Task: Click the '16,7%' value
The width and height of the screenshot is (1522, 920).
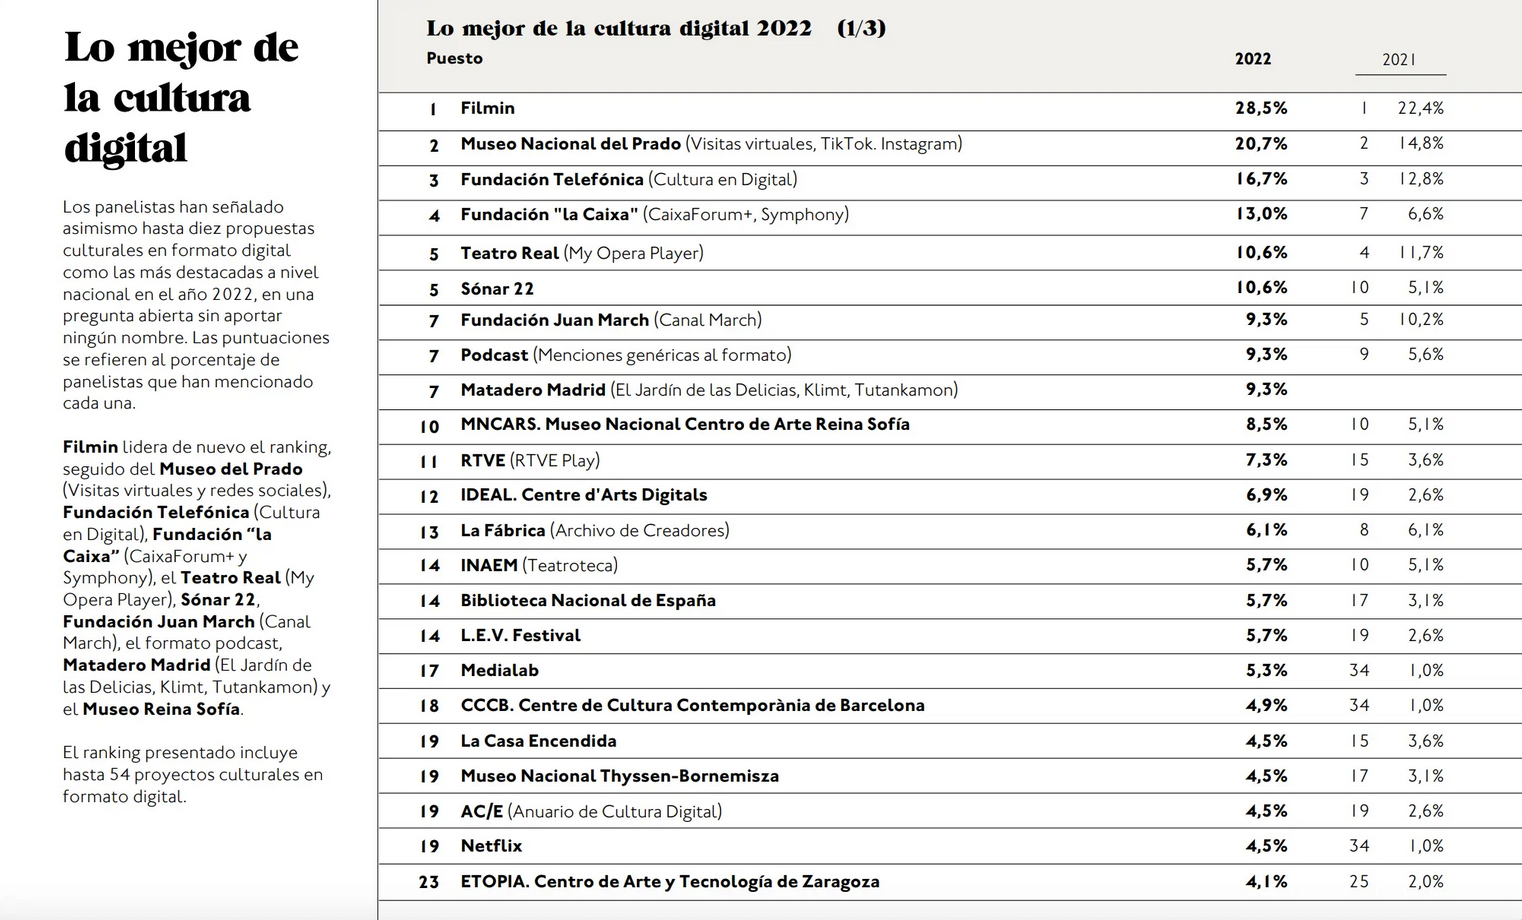Action: pos(1261,179)
